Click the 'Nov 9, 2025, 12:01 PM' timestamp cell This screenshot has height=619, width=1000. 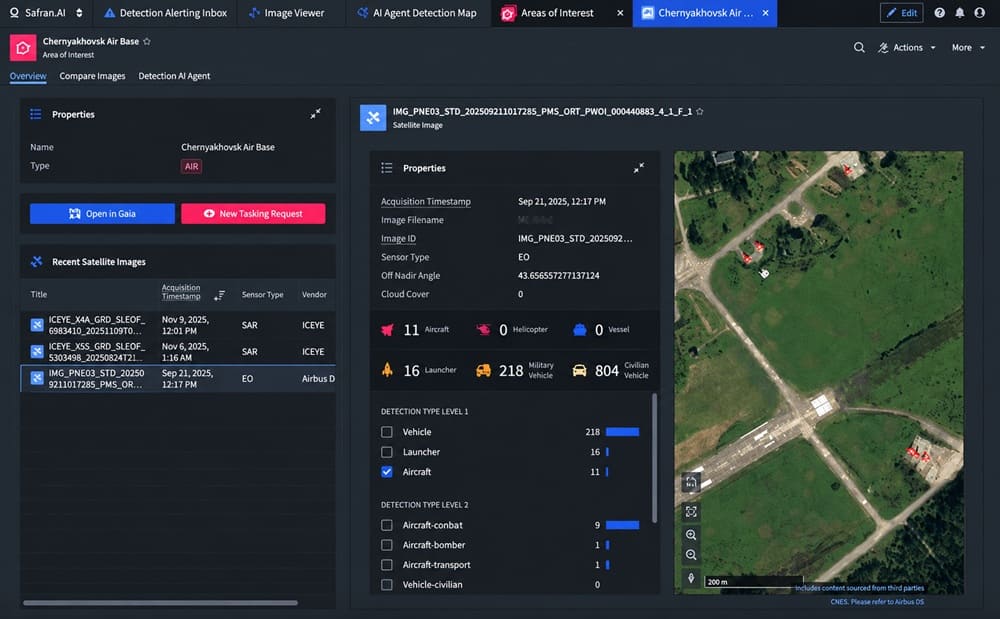(x=186, y=325)
